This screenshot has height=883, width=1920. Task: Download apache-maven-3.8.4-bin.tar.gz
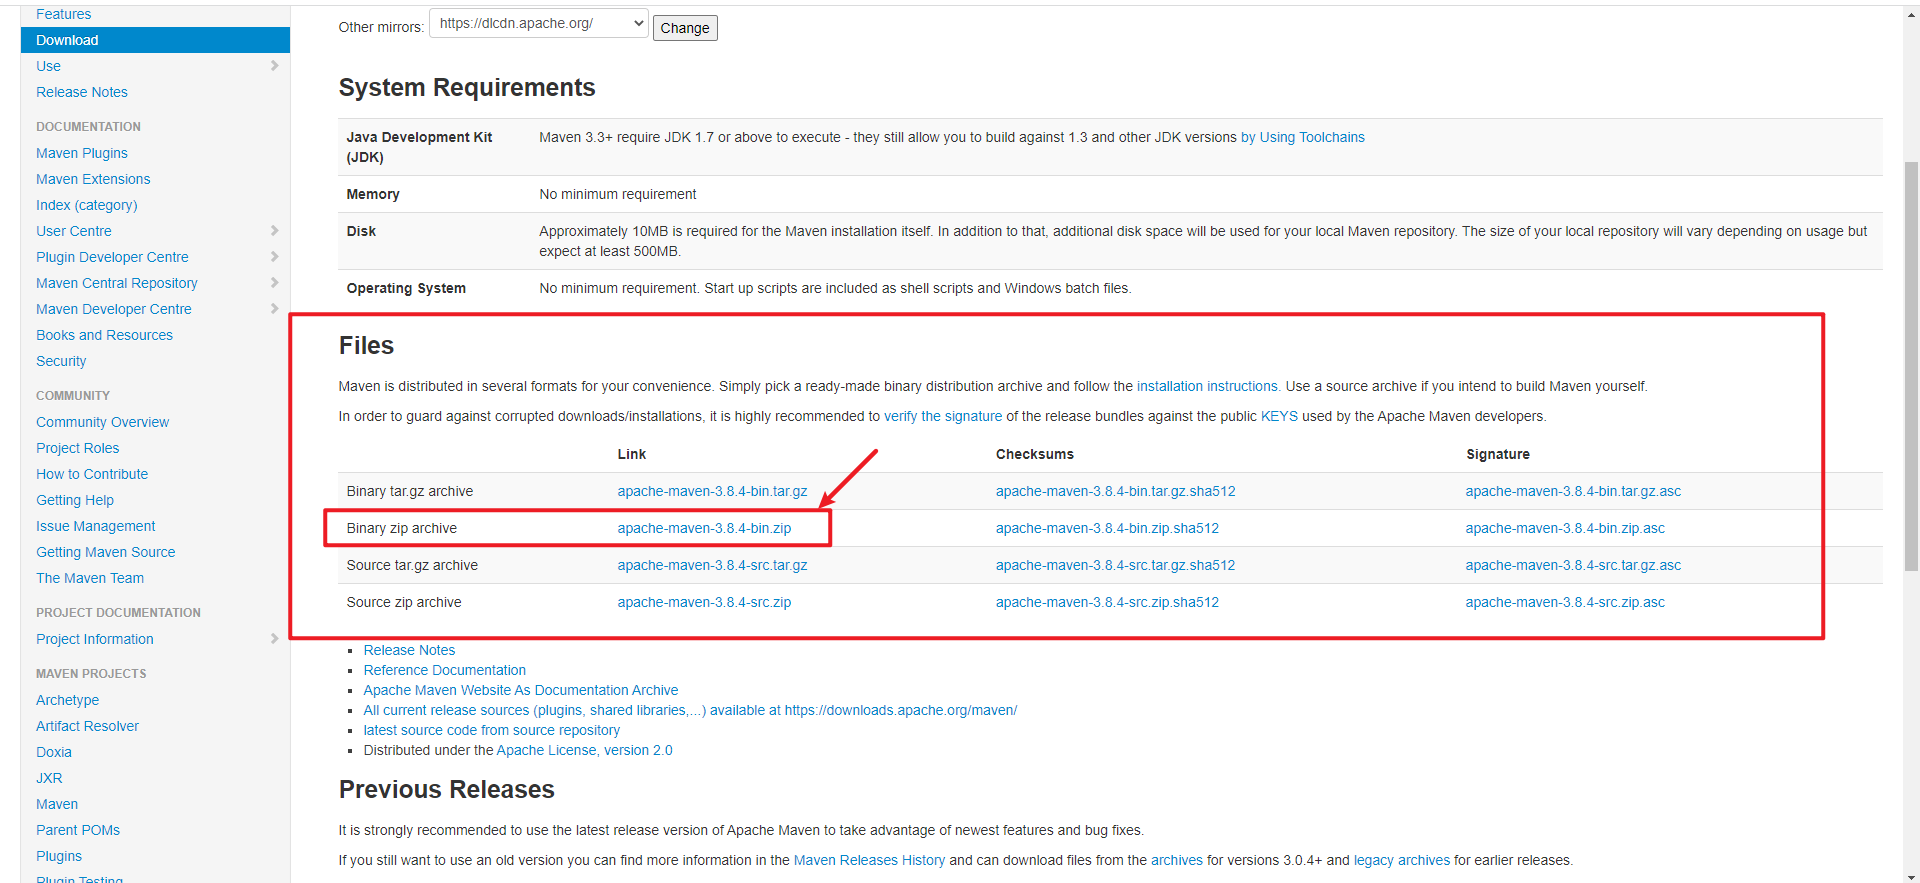tap(712, 491)
